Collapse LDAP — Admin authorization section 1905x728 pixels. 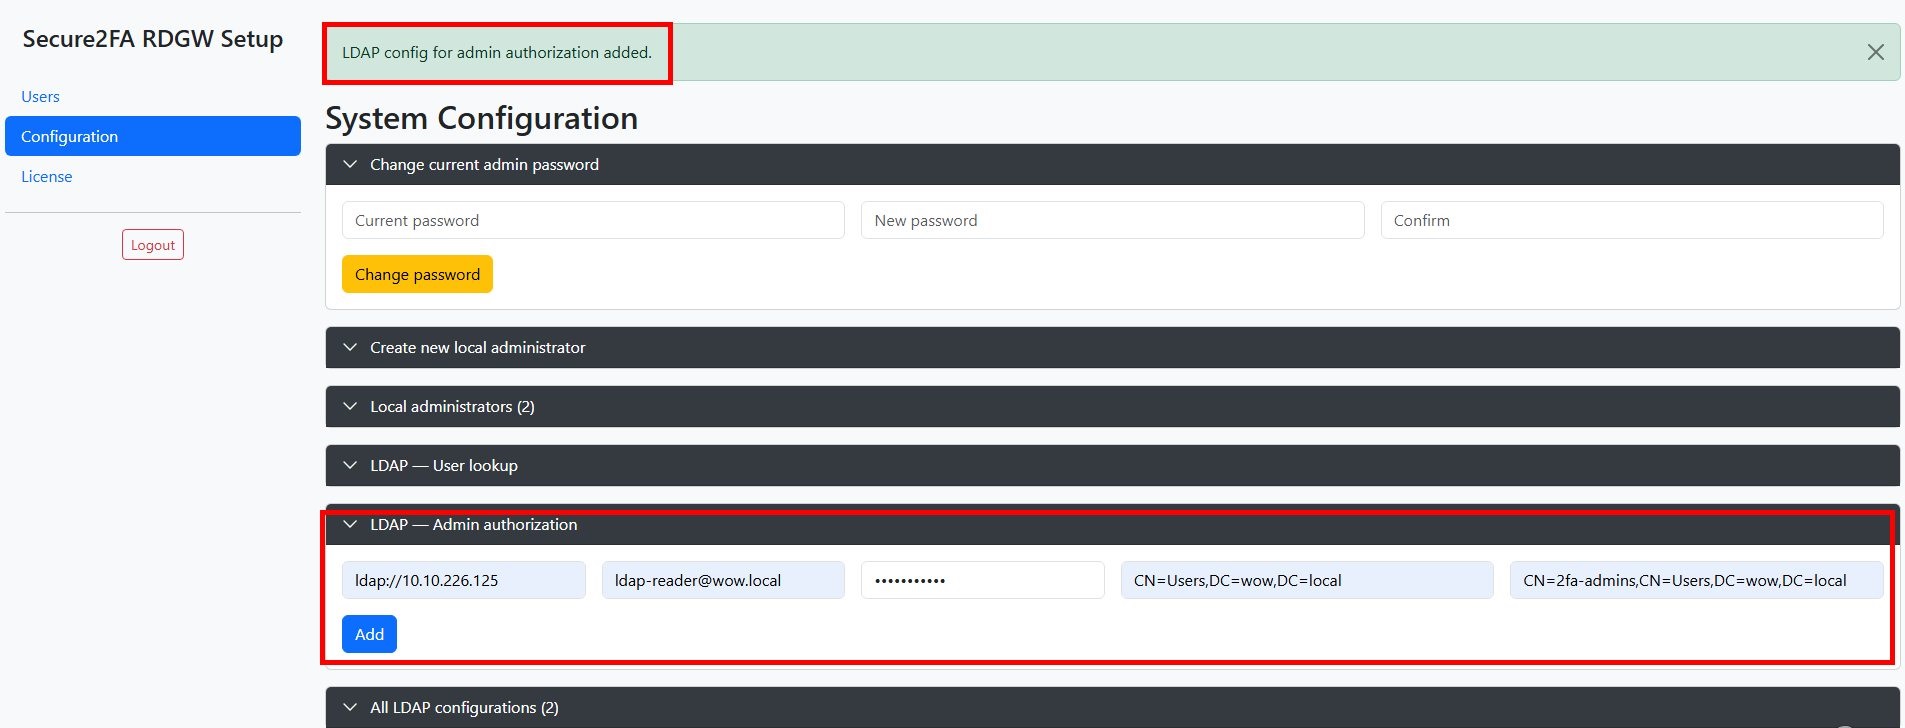tap(473, 525)
